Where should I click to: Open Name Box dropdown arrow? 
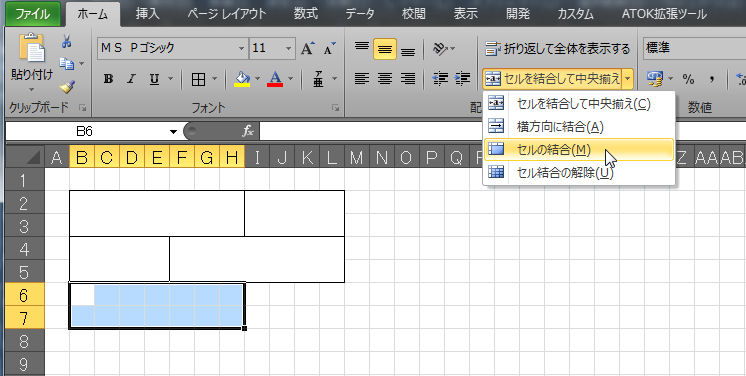pos(173,132)
